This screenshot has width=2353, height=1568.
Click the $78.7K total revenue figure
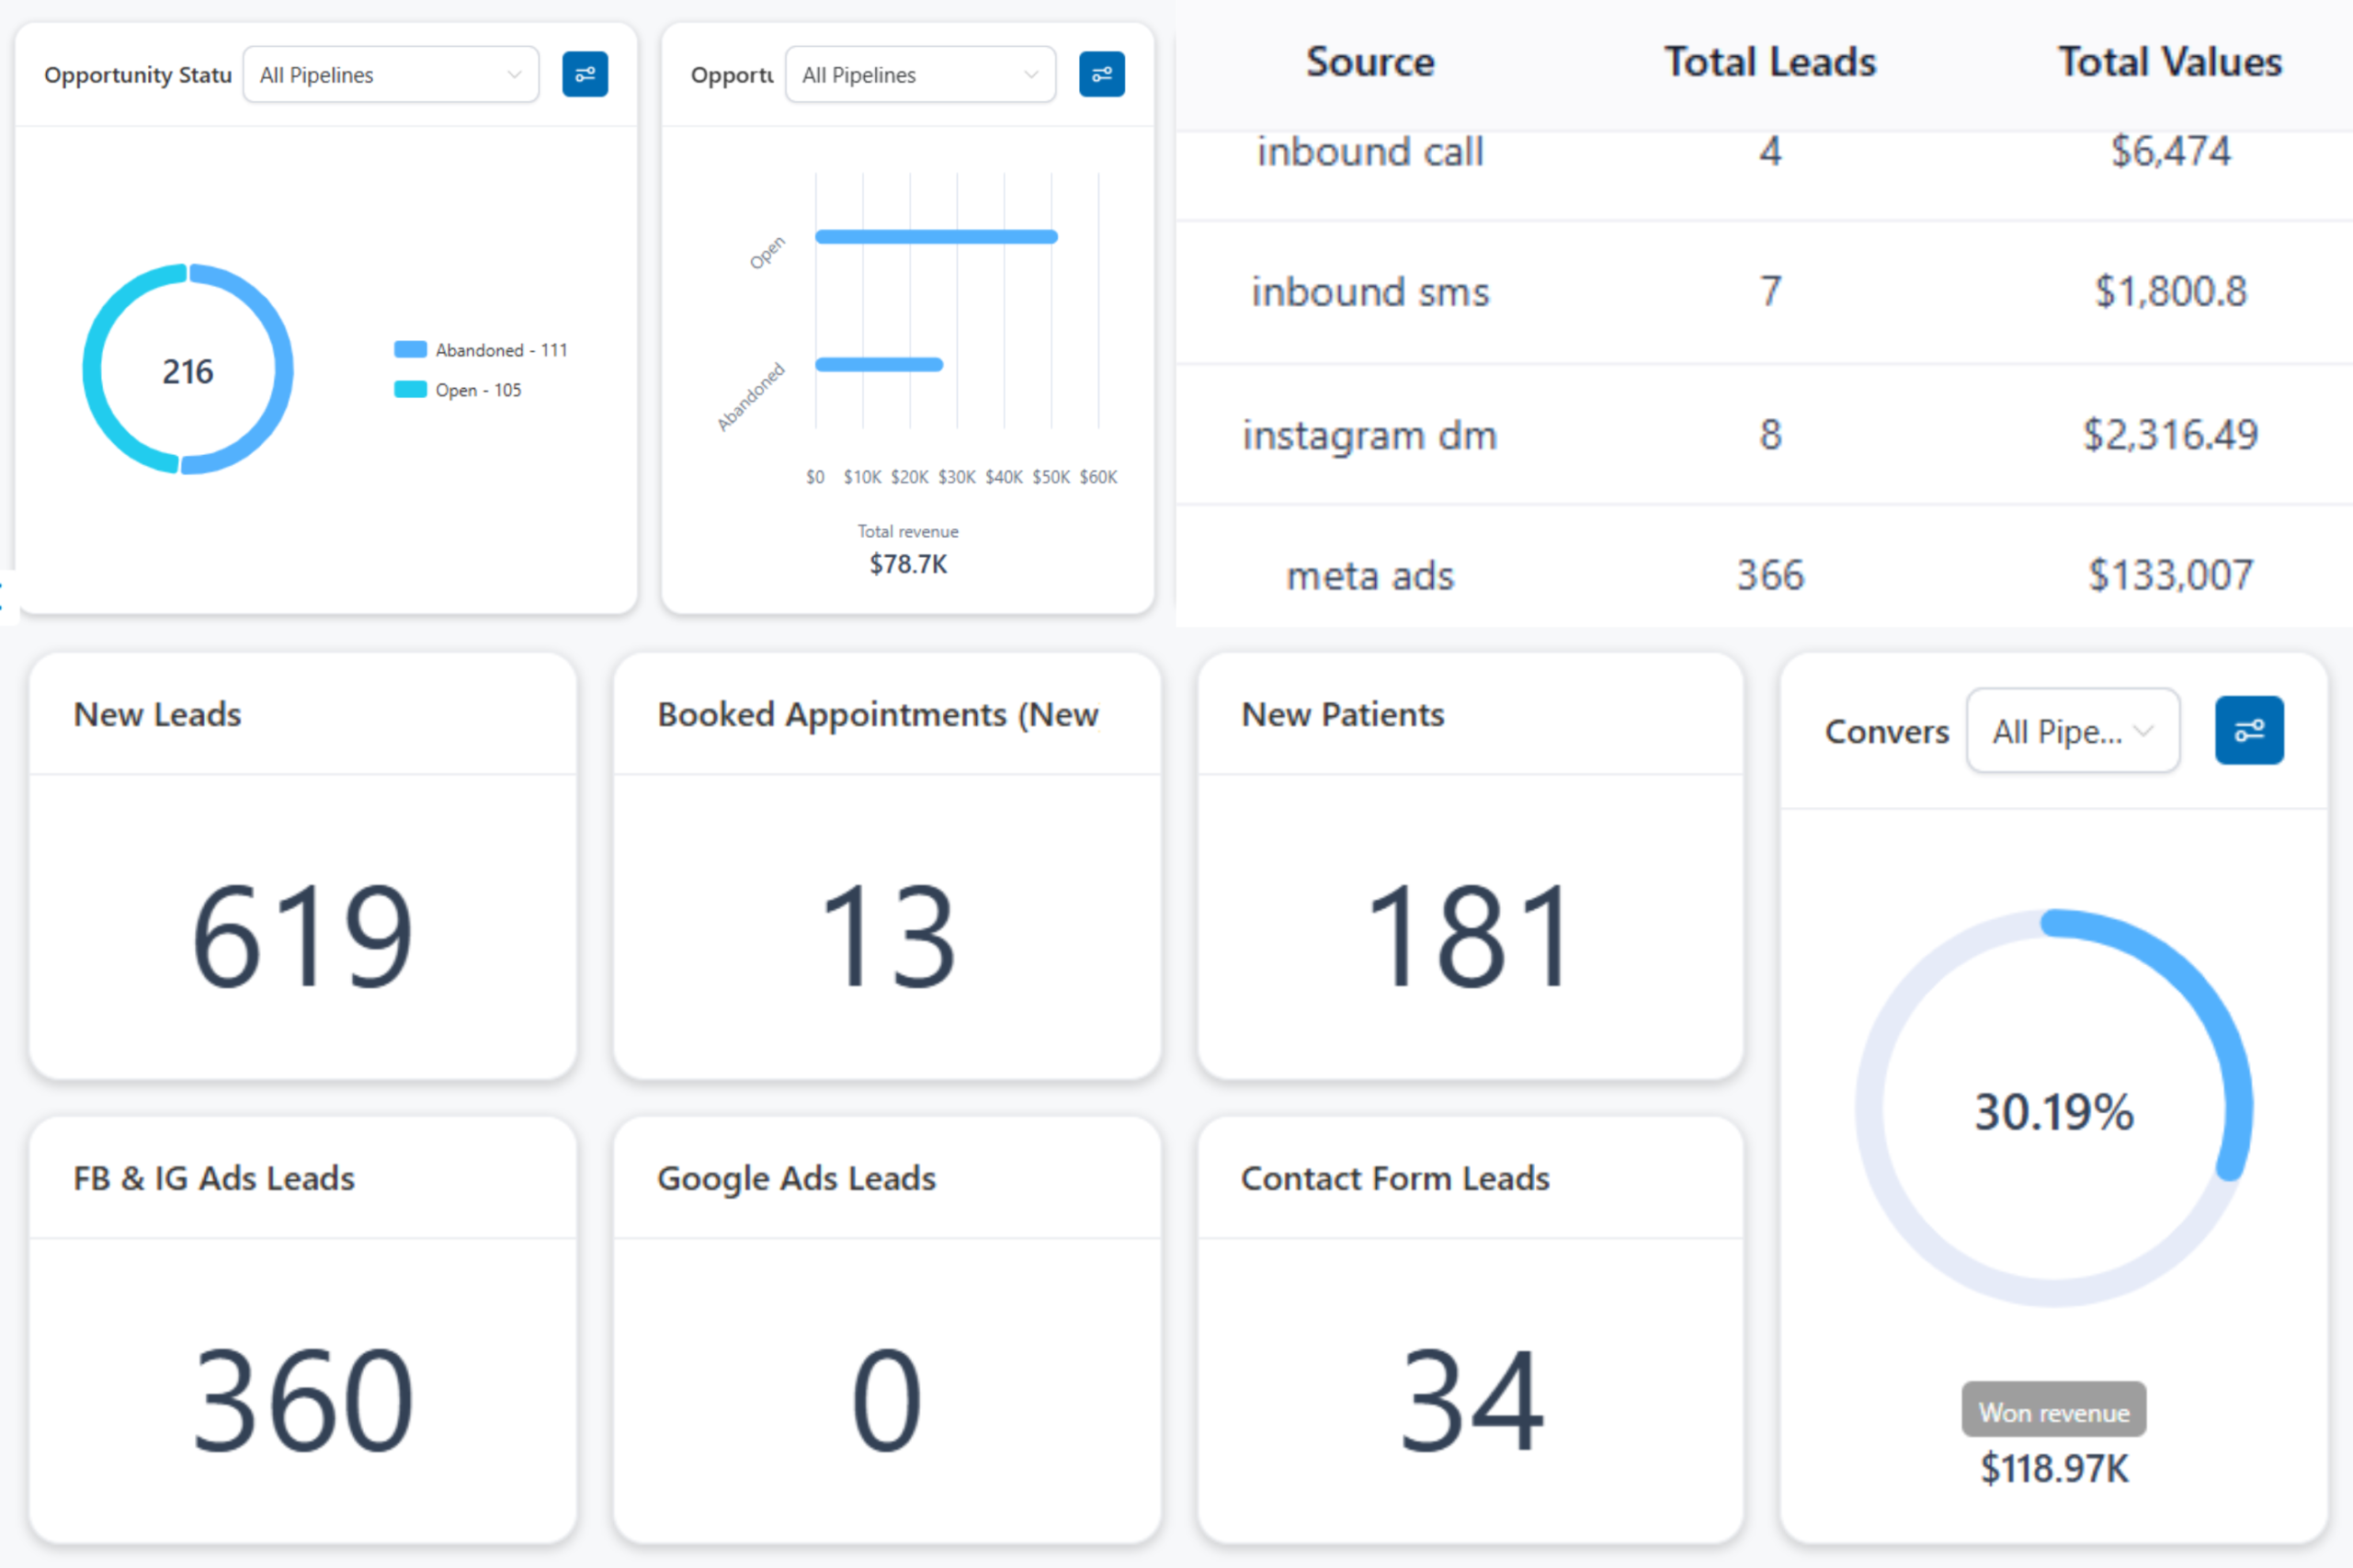click(x=908, y=564)
